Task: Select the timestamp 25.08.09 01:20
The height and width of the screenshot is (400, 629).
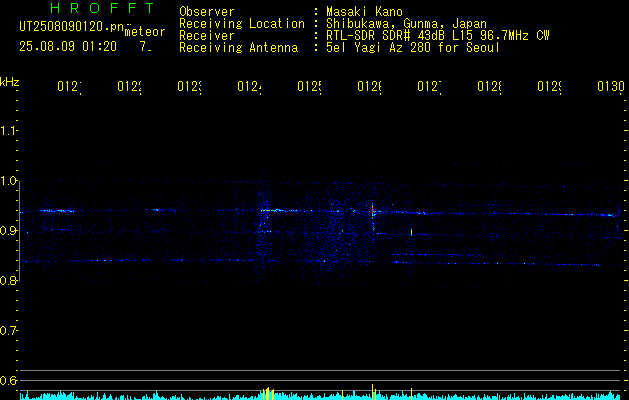Action: coord(68,47)
